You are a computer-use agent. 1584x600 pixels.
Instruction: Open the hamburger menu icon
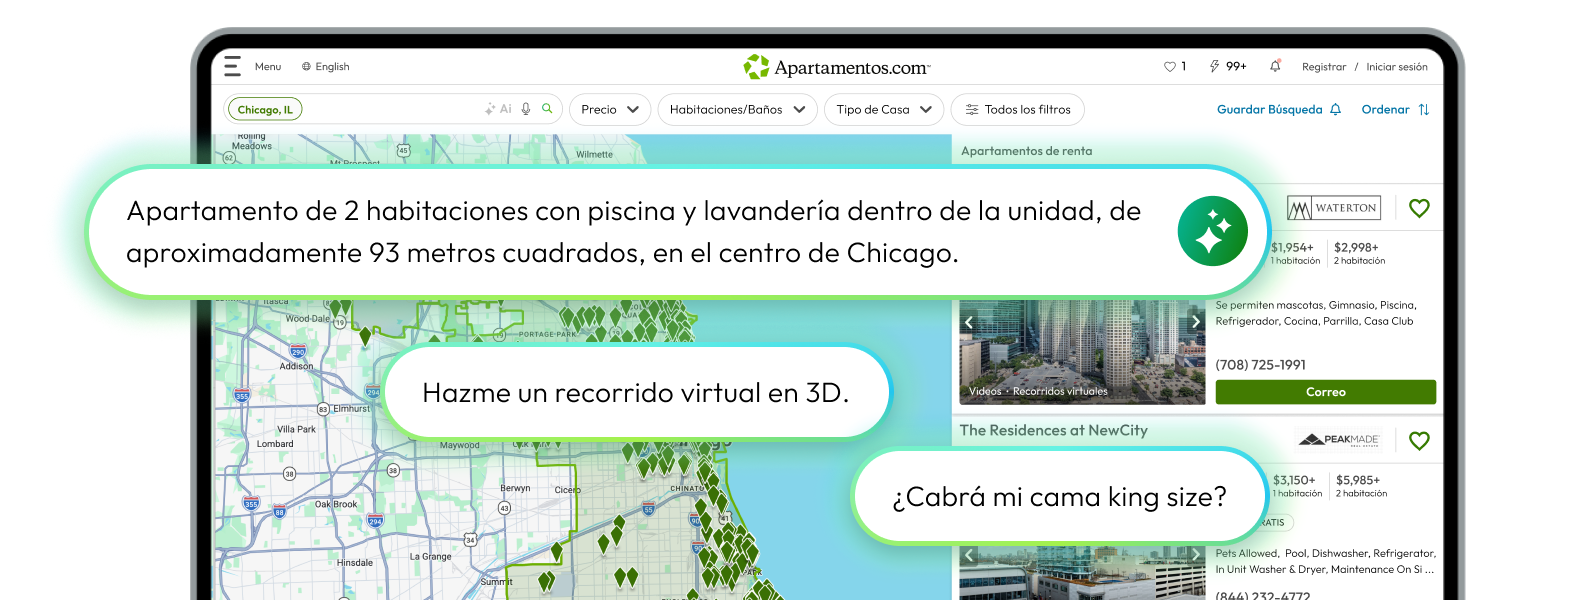coord(232,66)
